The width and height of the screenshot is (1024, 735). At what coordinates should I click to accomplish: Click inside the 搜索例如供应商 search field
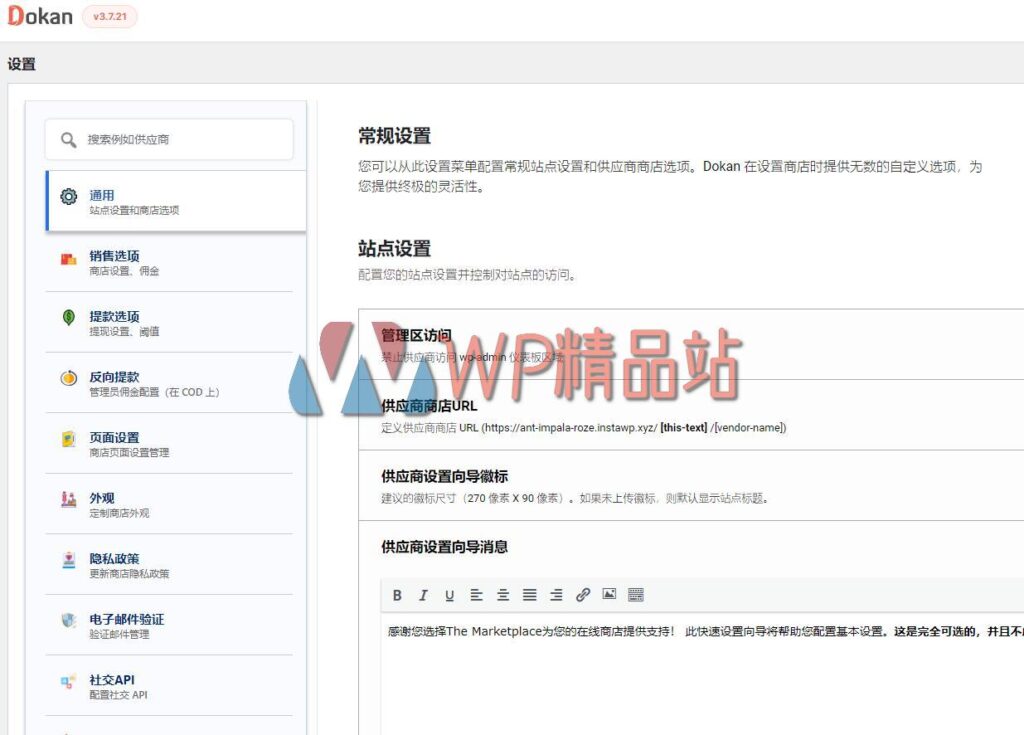pos(160,140)
